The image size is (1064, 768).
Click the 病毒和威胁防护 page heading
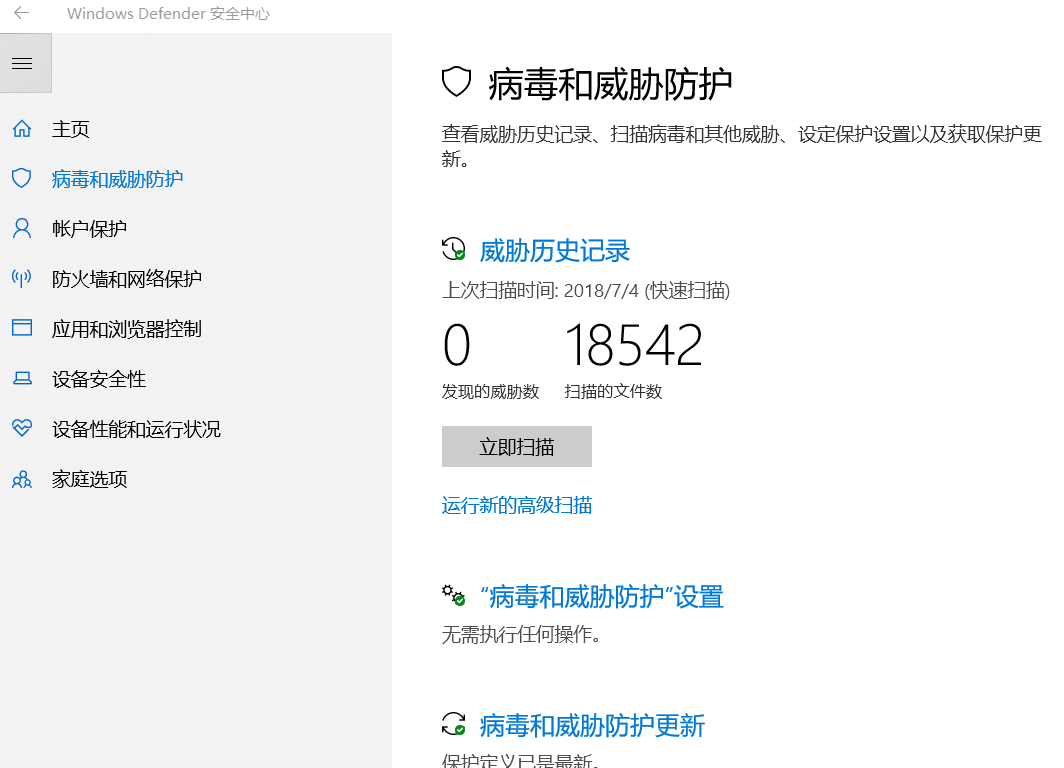pyautogui.click(x=609, y=84)
